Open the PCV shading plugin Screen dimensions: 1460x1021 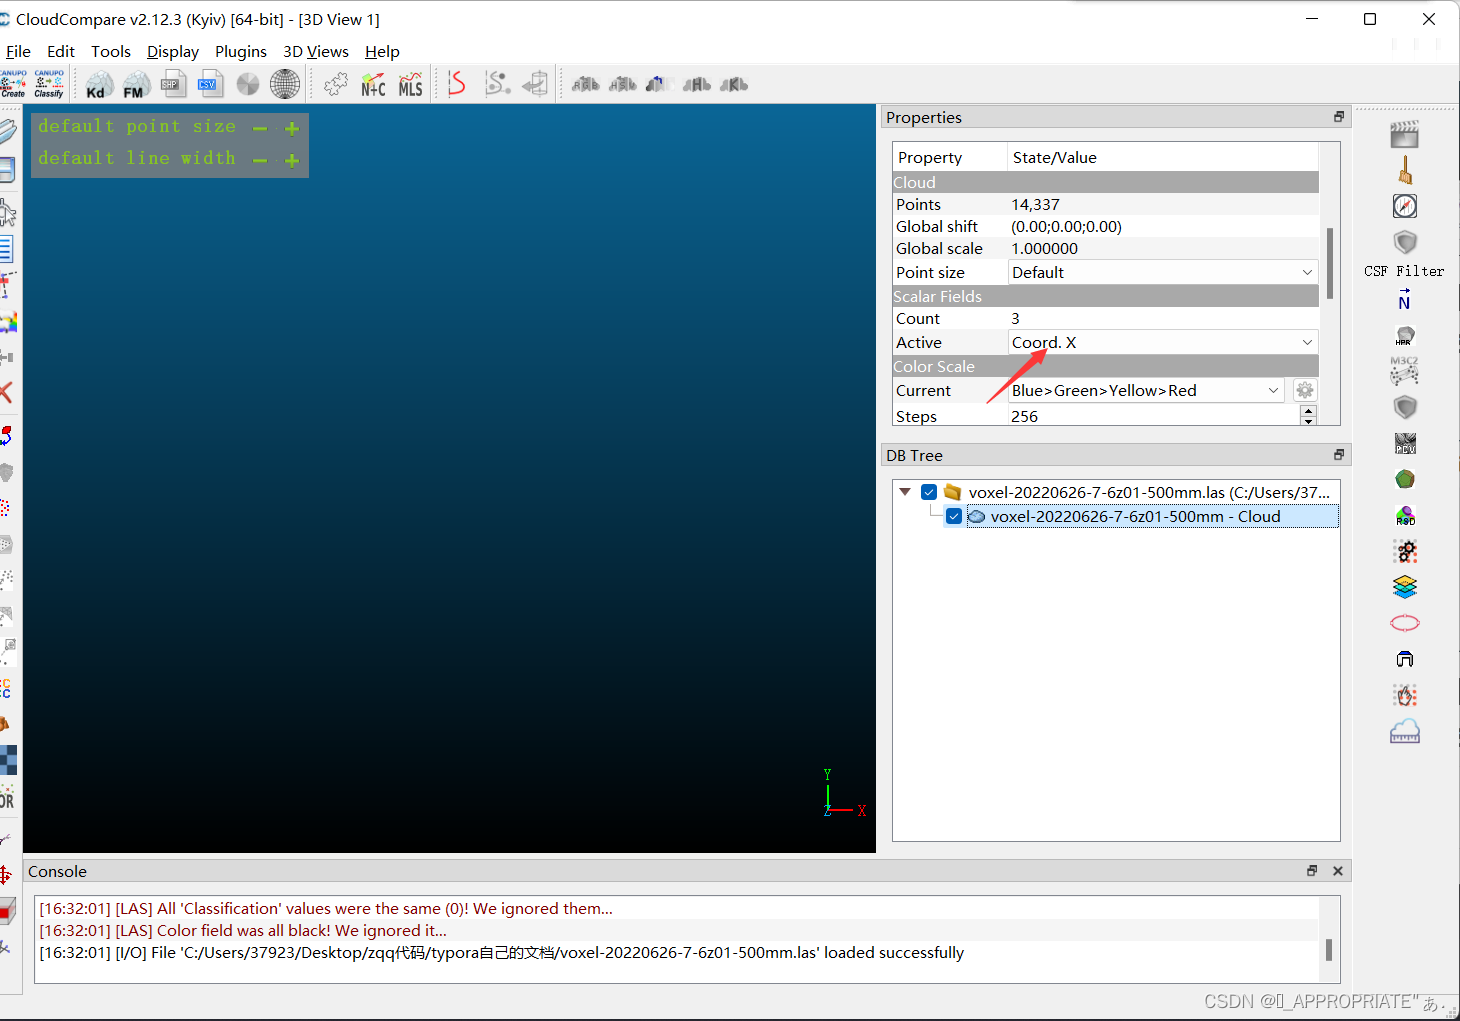1405,443
